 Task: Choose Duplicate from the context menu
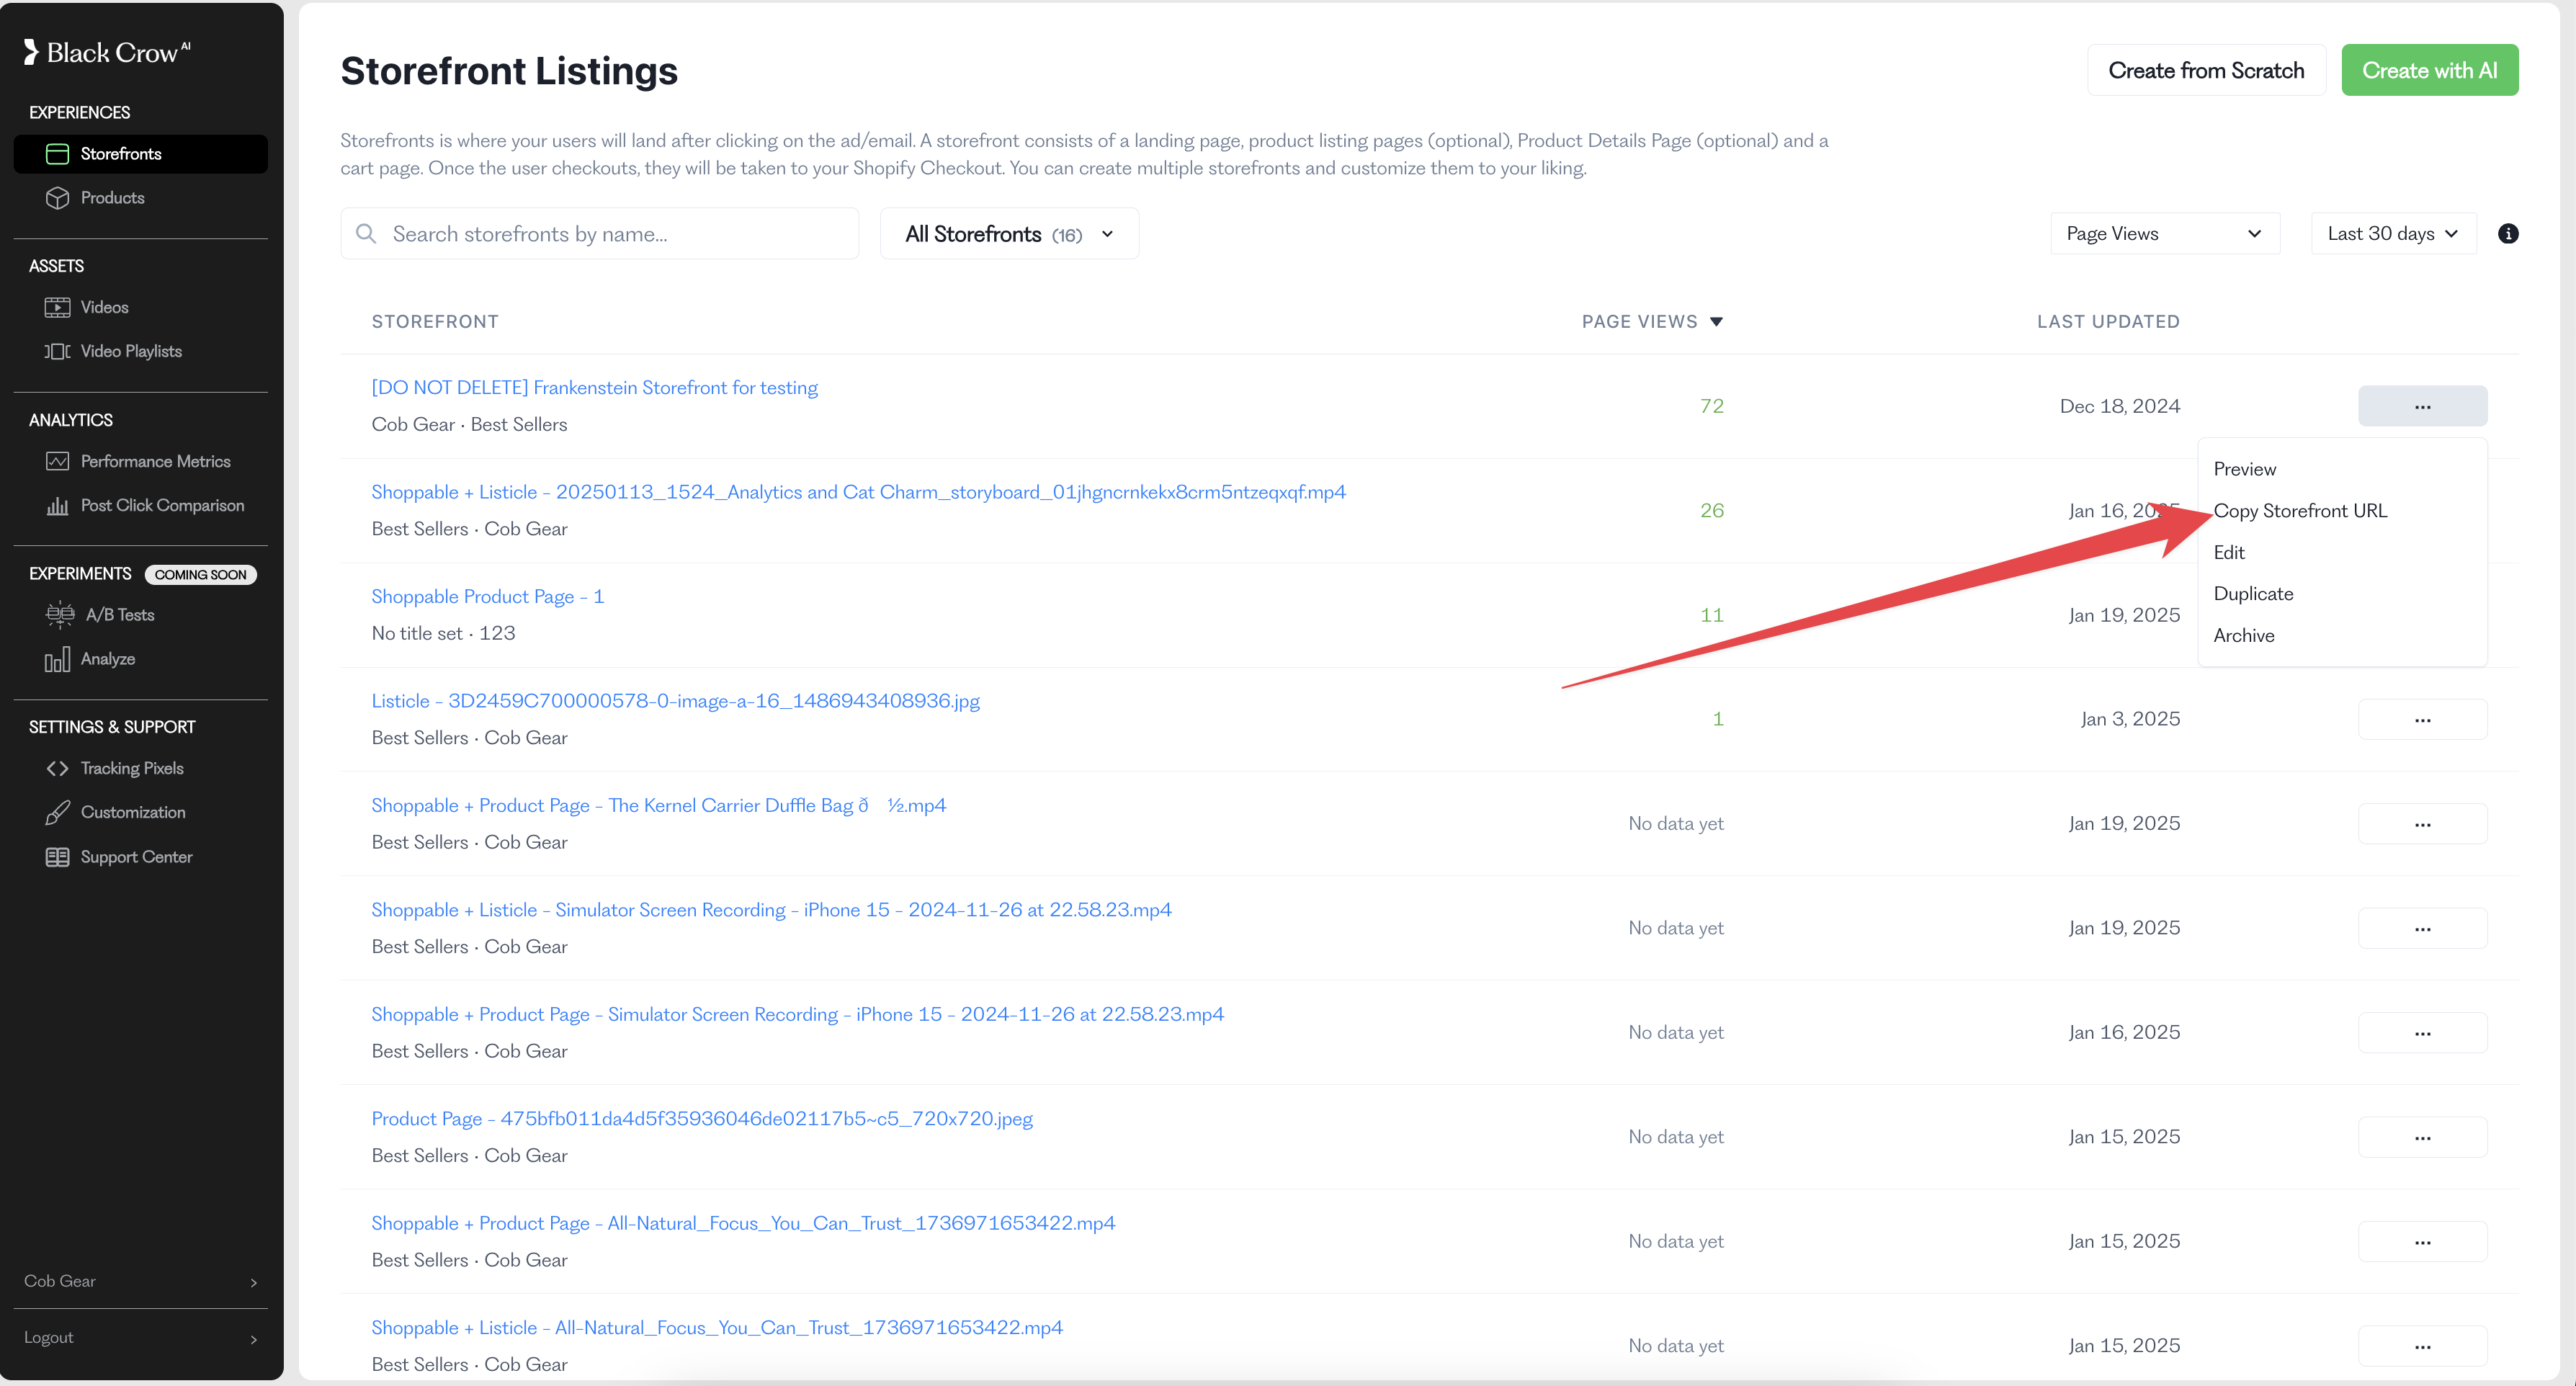pyautogui.click(x=2252, y=594)
